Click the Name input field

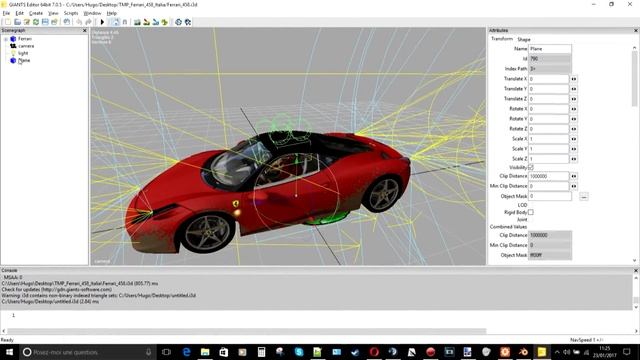click(x=550, y=49)
